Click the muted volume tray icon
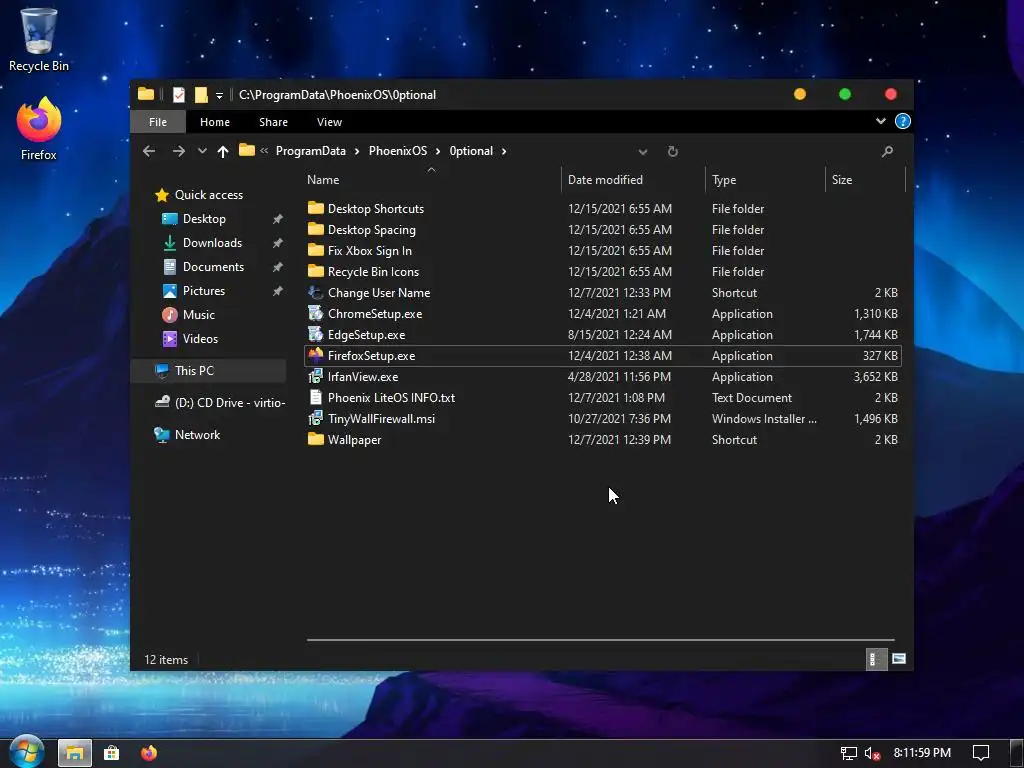1024x768 pixels. (x=872, y=754)
